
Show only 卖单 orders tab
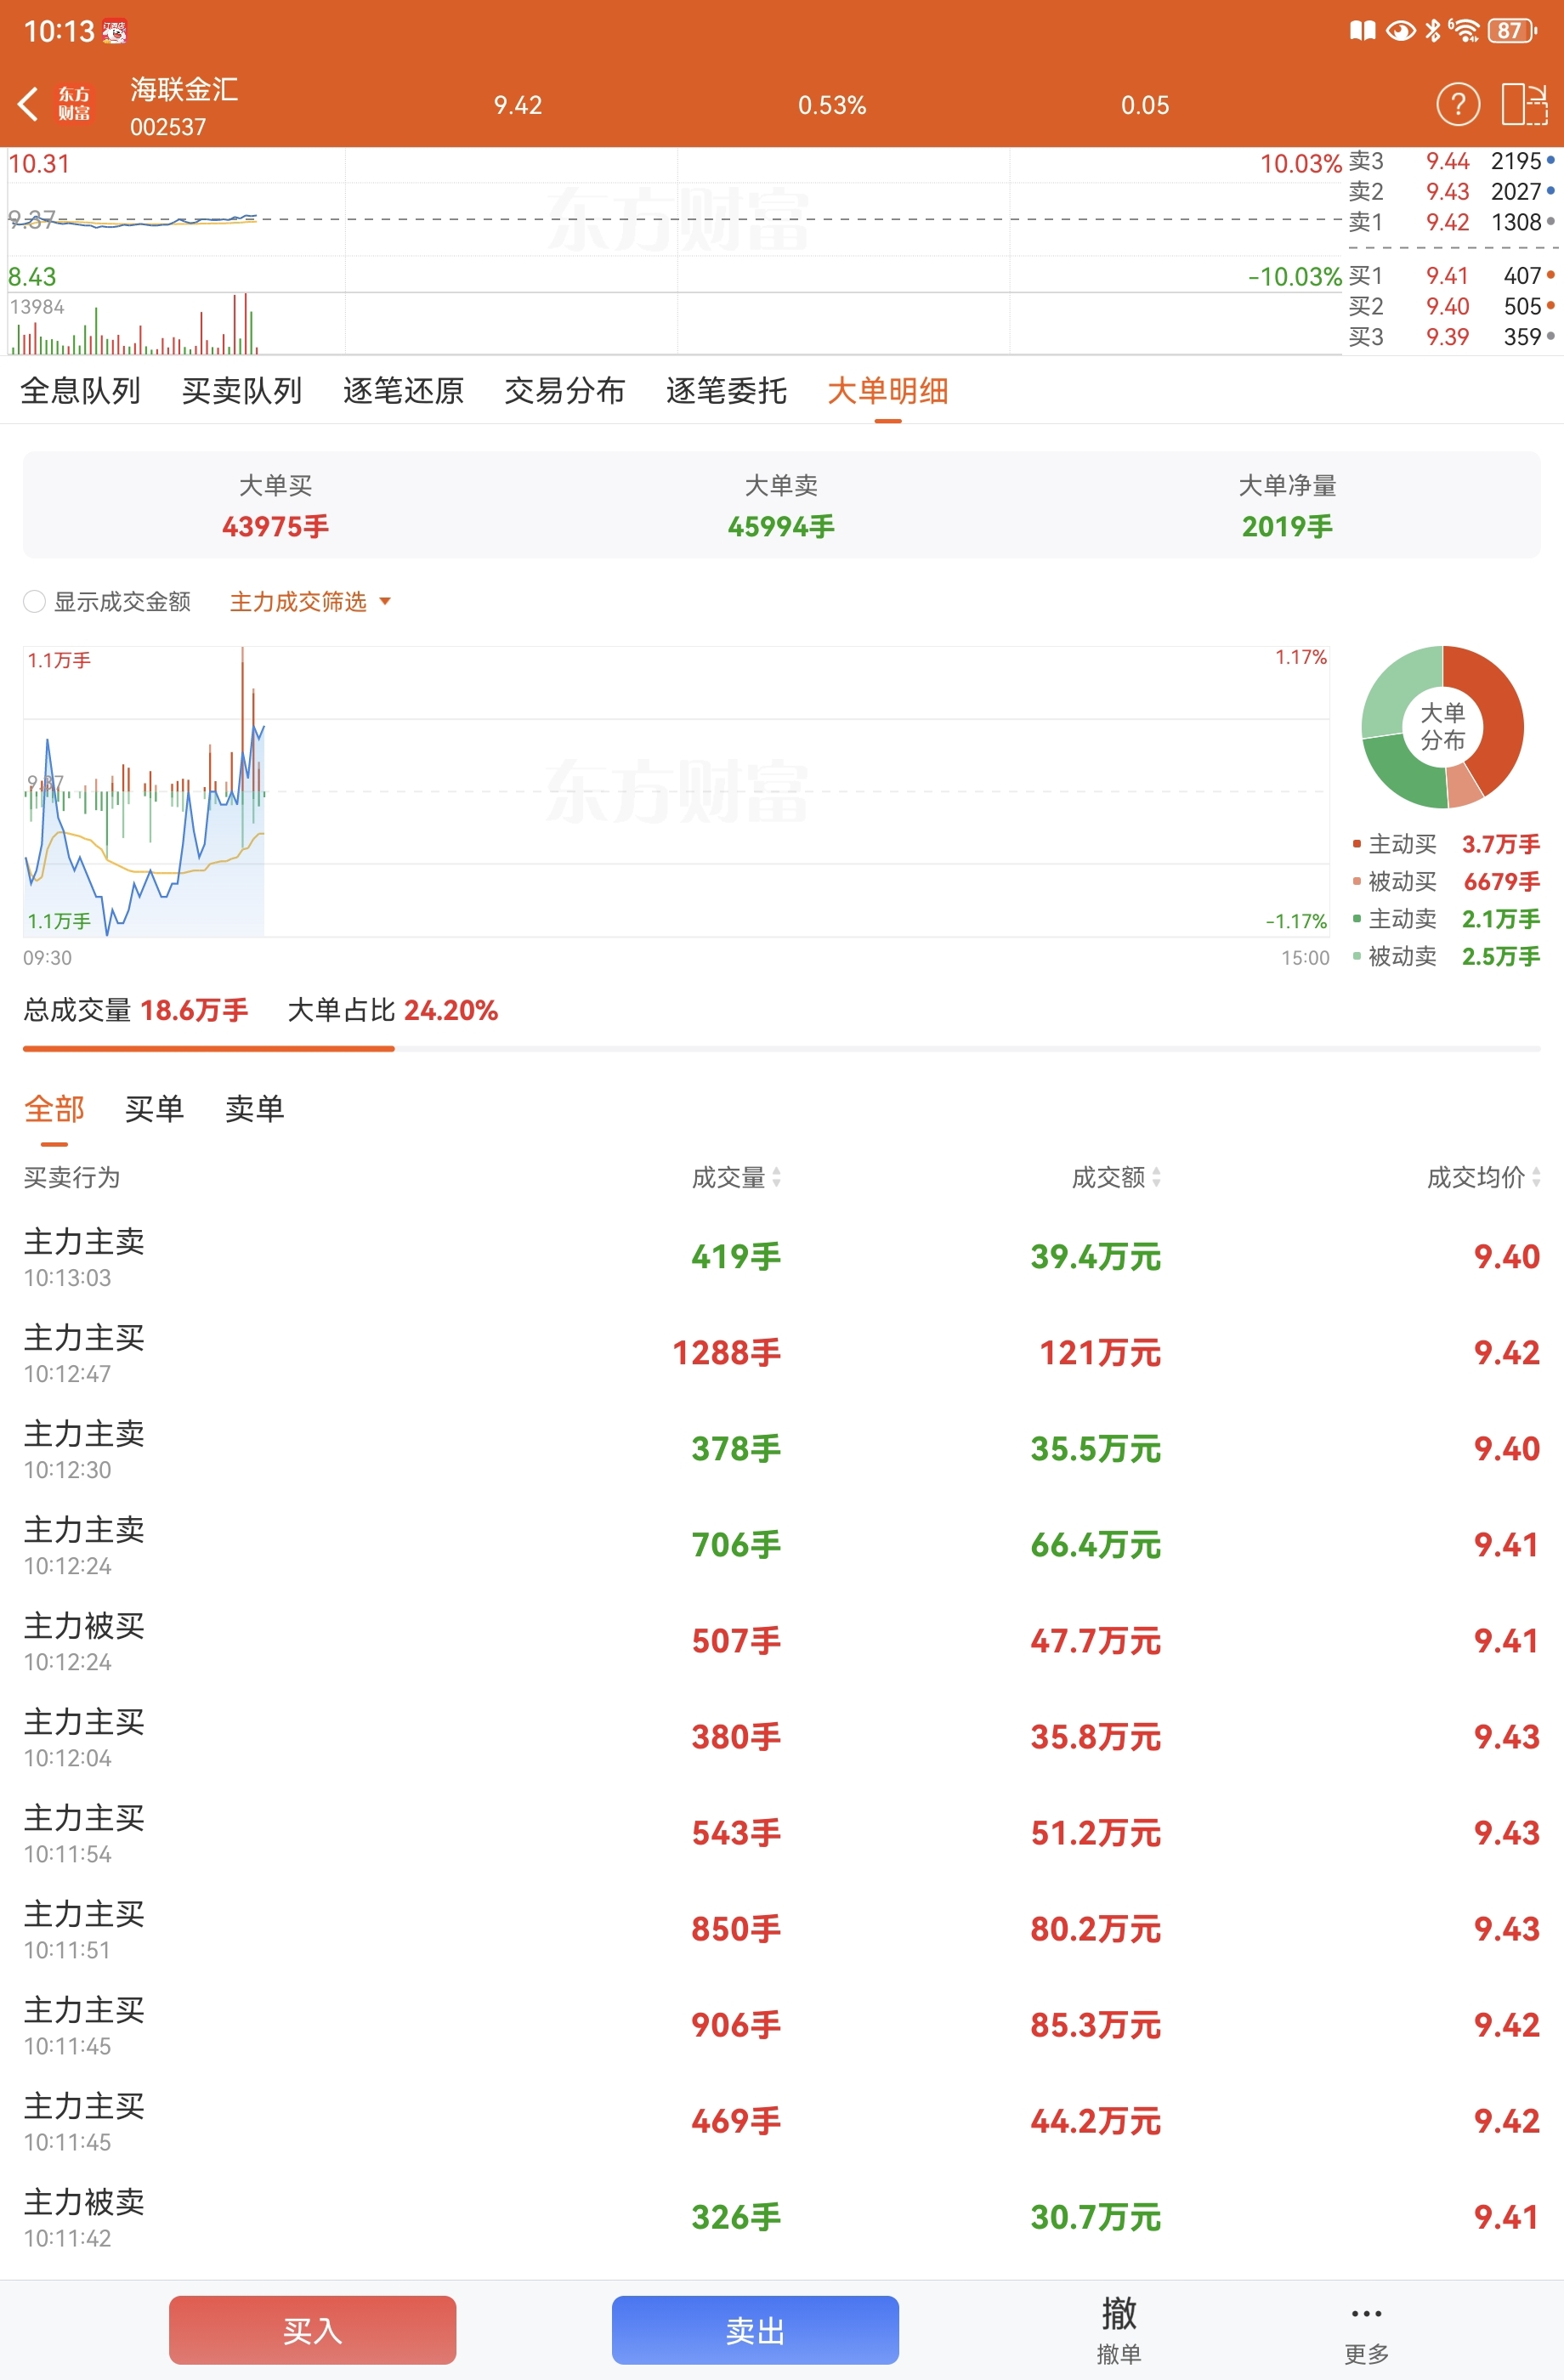(x=255, y=1109)
